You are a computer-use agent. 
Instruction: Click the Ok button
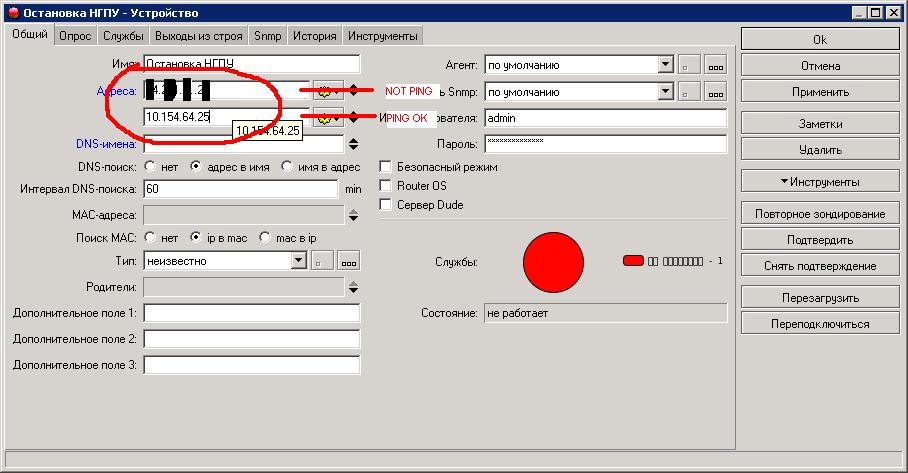(820, 39)
